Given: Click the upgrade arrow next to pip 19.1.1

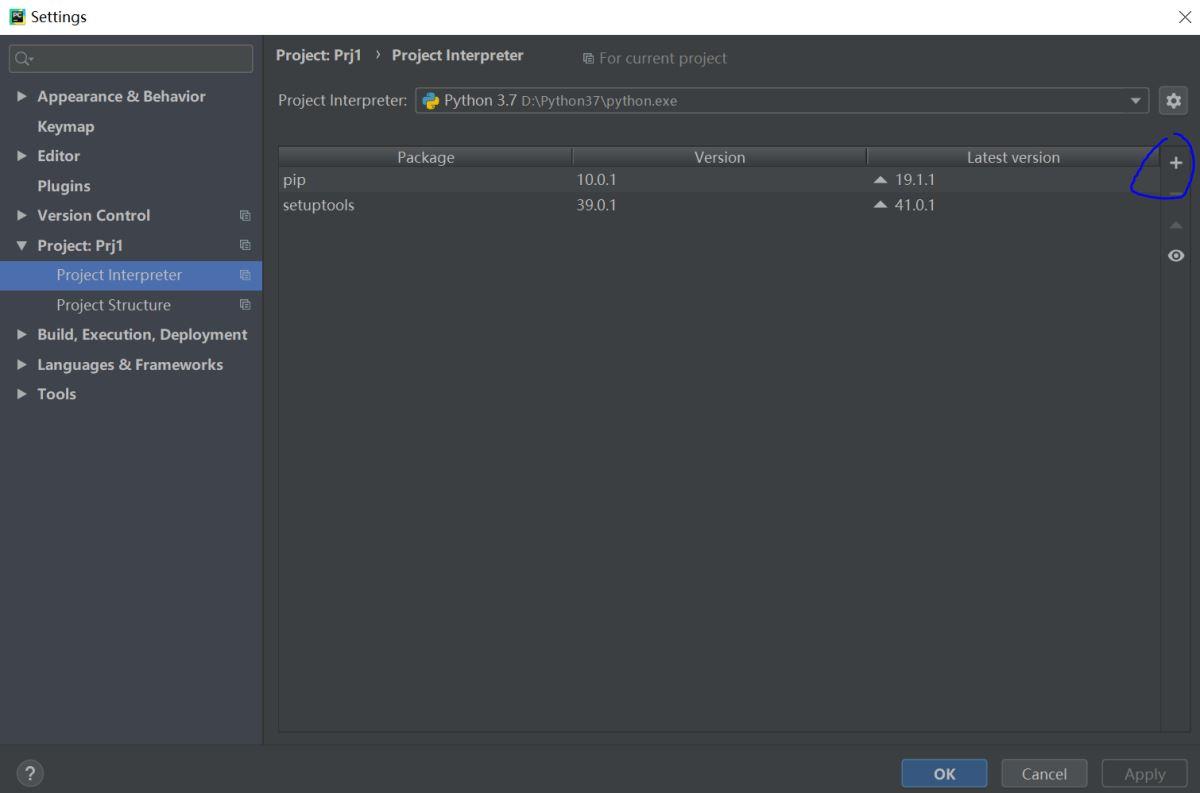Looking at the screenshot, I should click(x=880, y=181).
